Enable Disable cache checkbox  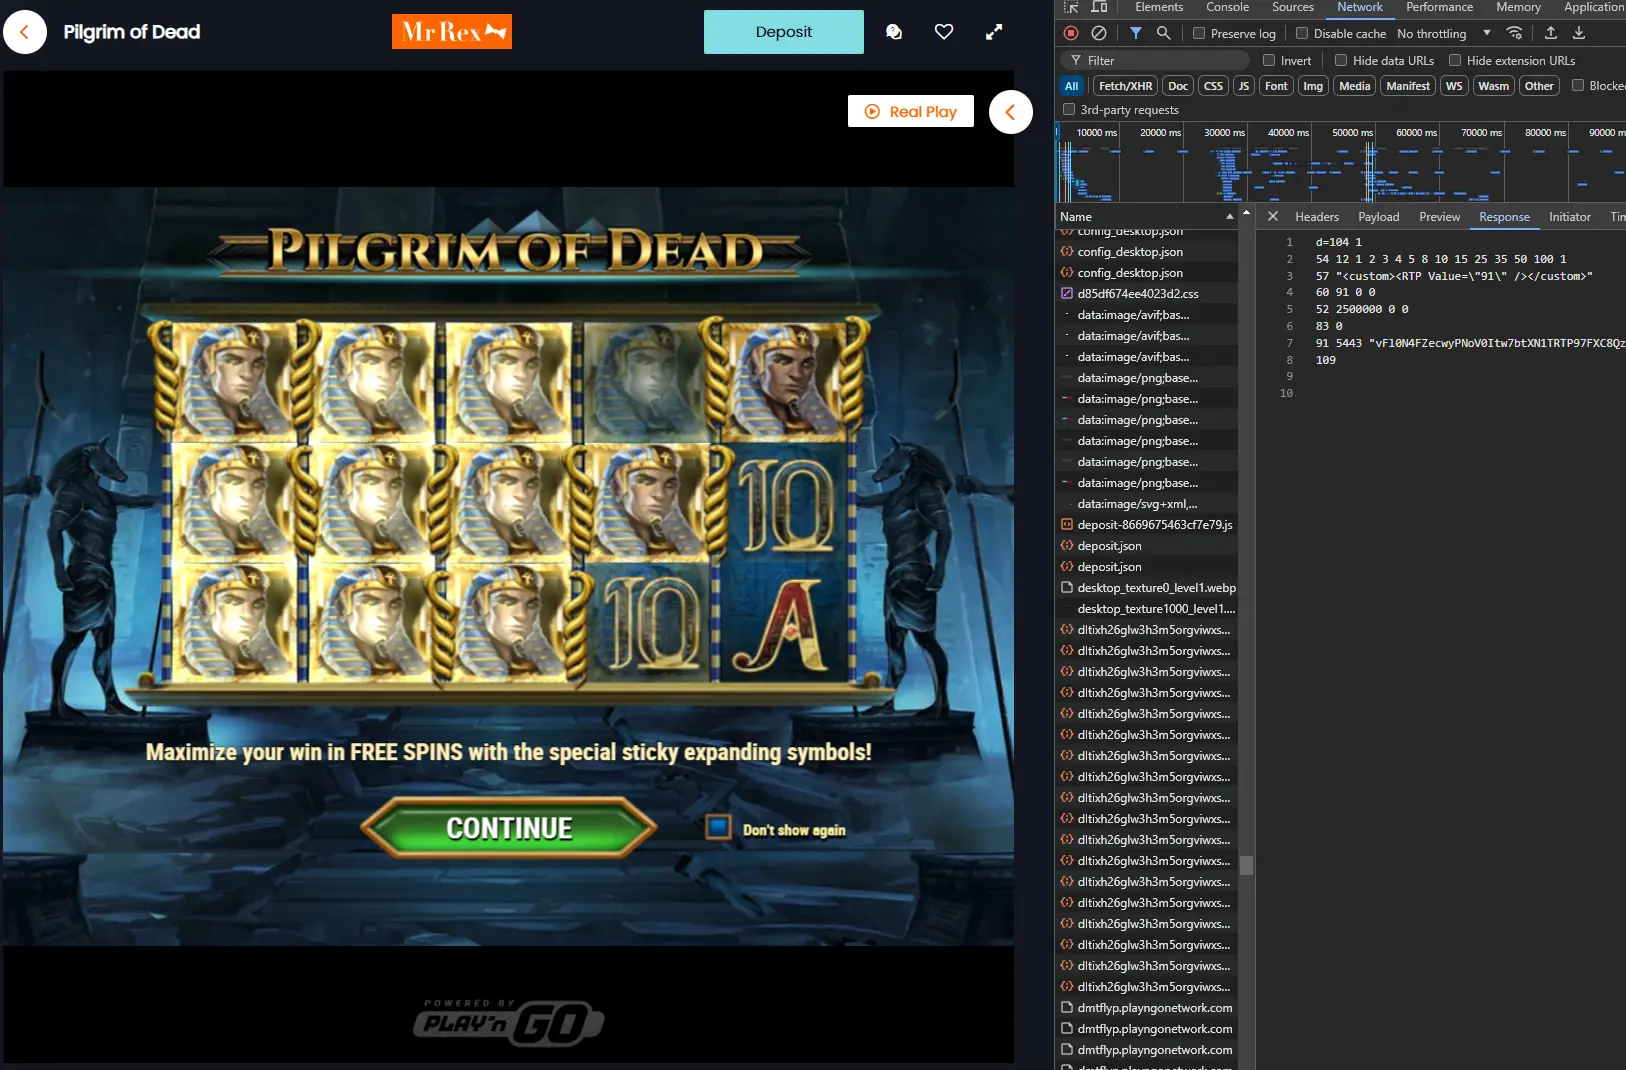[1302, 33]
